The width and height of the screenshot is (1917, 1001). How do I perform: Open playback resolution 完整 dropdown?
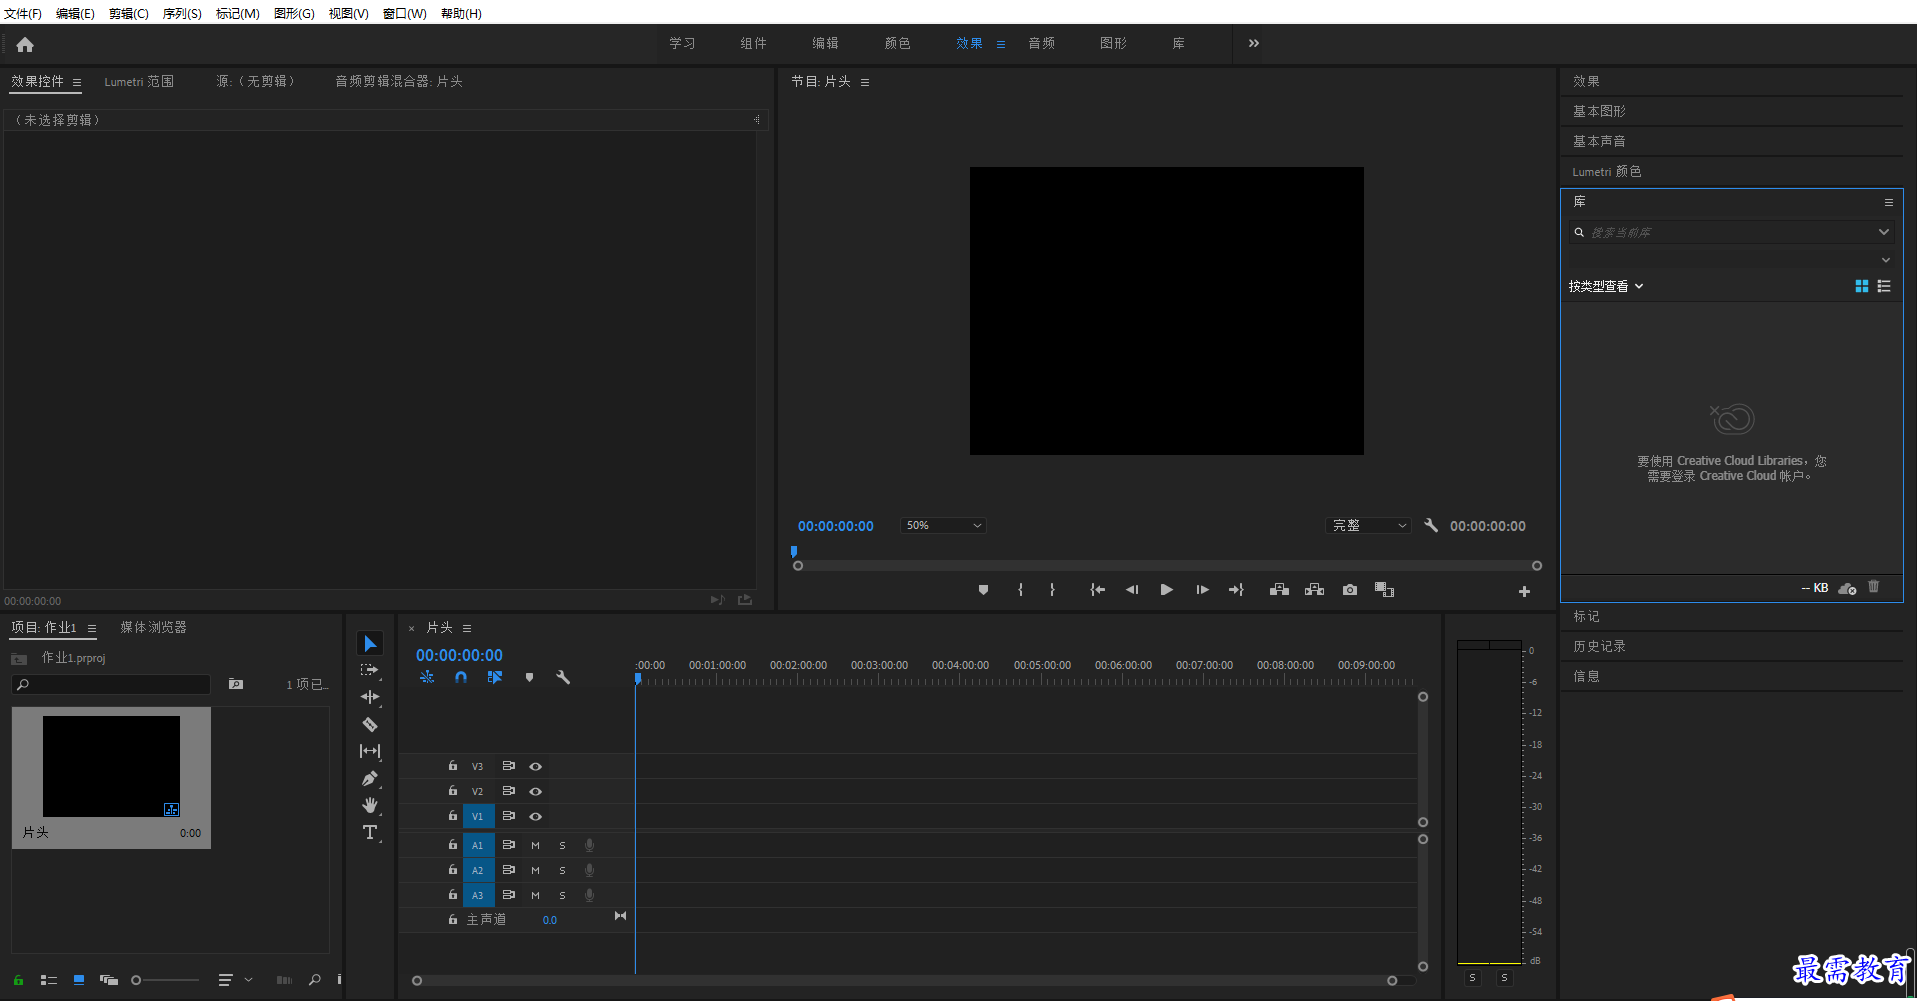point(1369,525)
